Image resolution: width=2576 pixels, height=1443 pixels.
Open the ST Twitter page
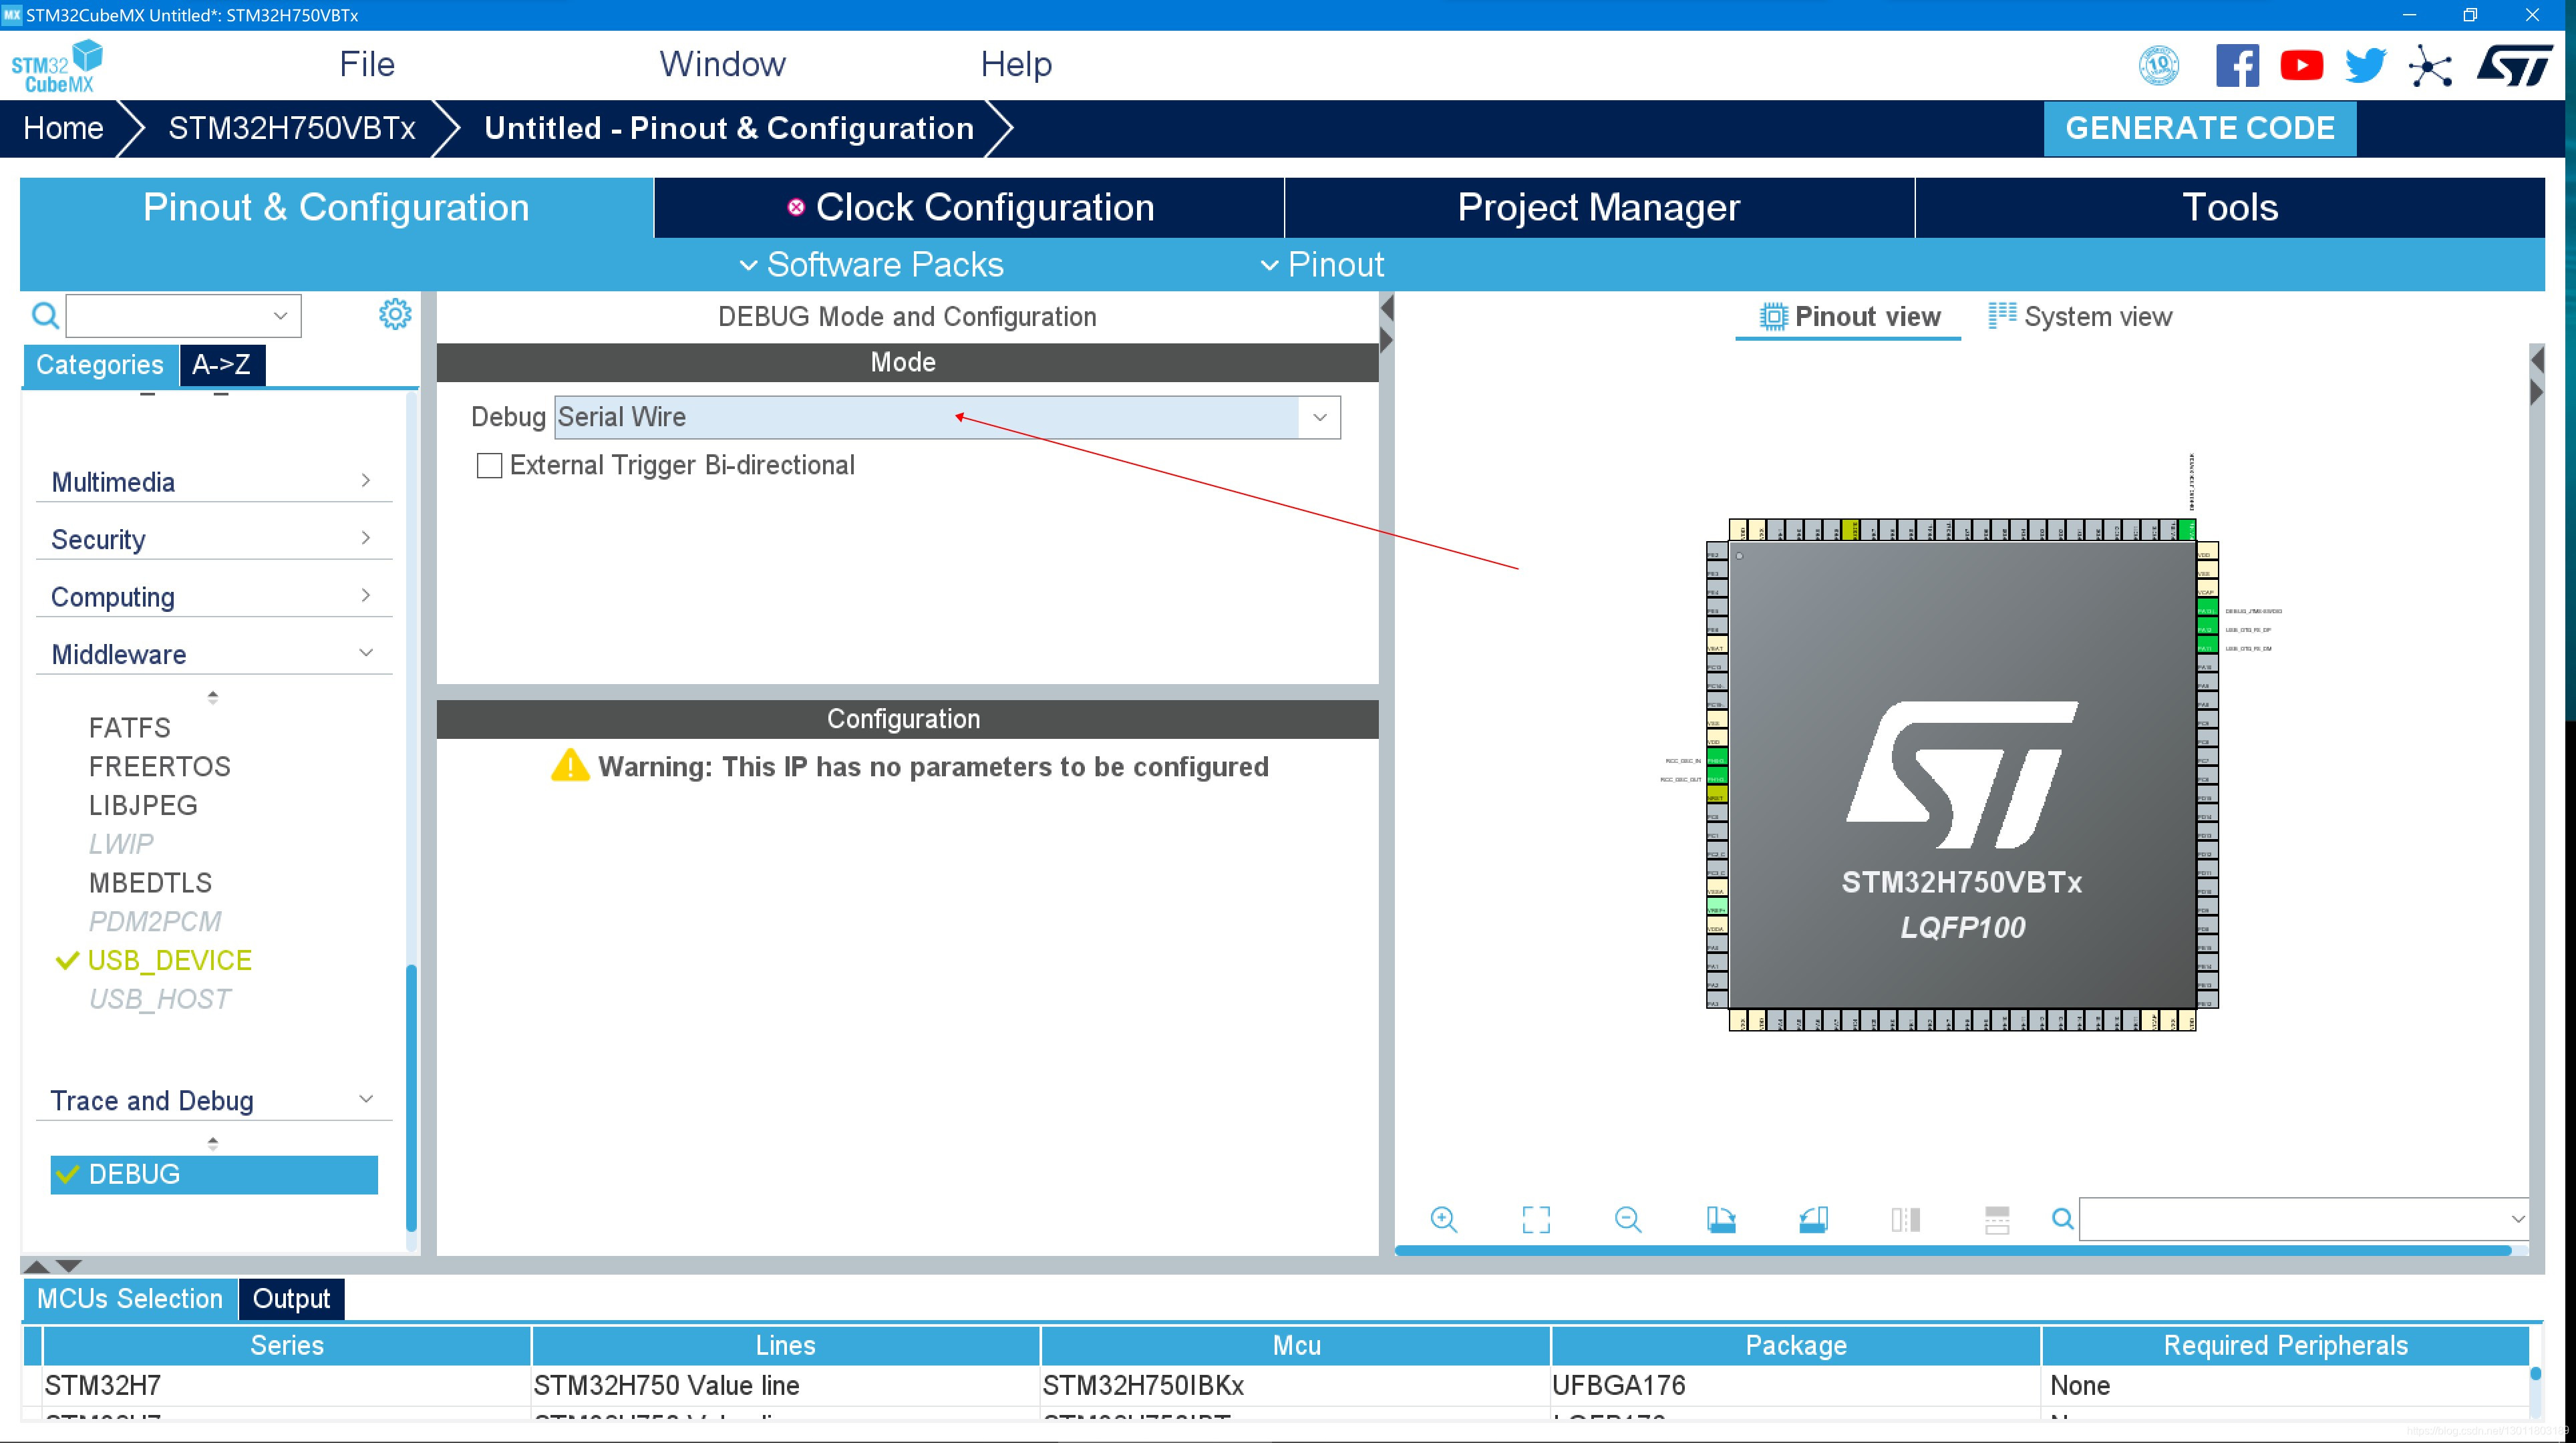(x=2366, y=66)
